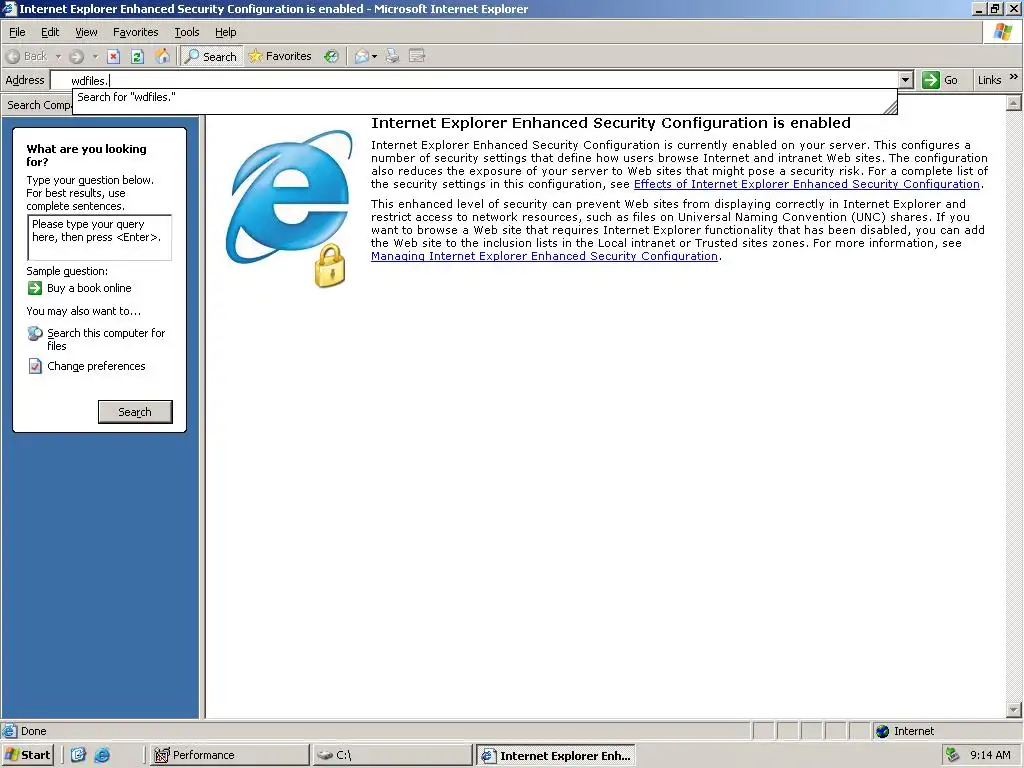Click the Done page icon in status bar
Viewport: 1024px width, 768px height.
pyautogui.click(x=9, y=731)
